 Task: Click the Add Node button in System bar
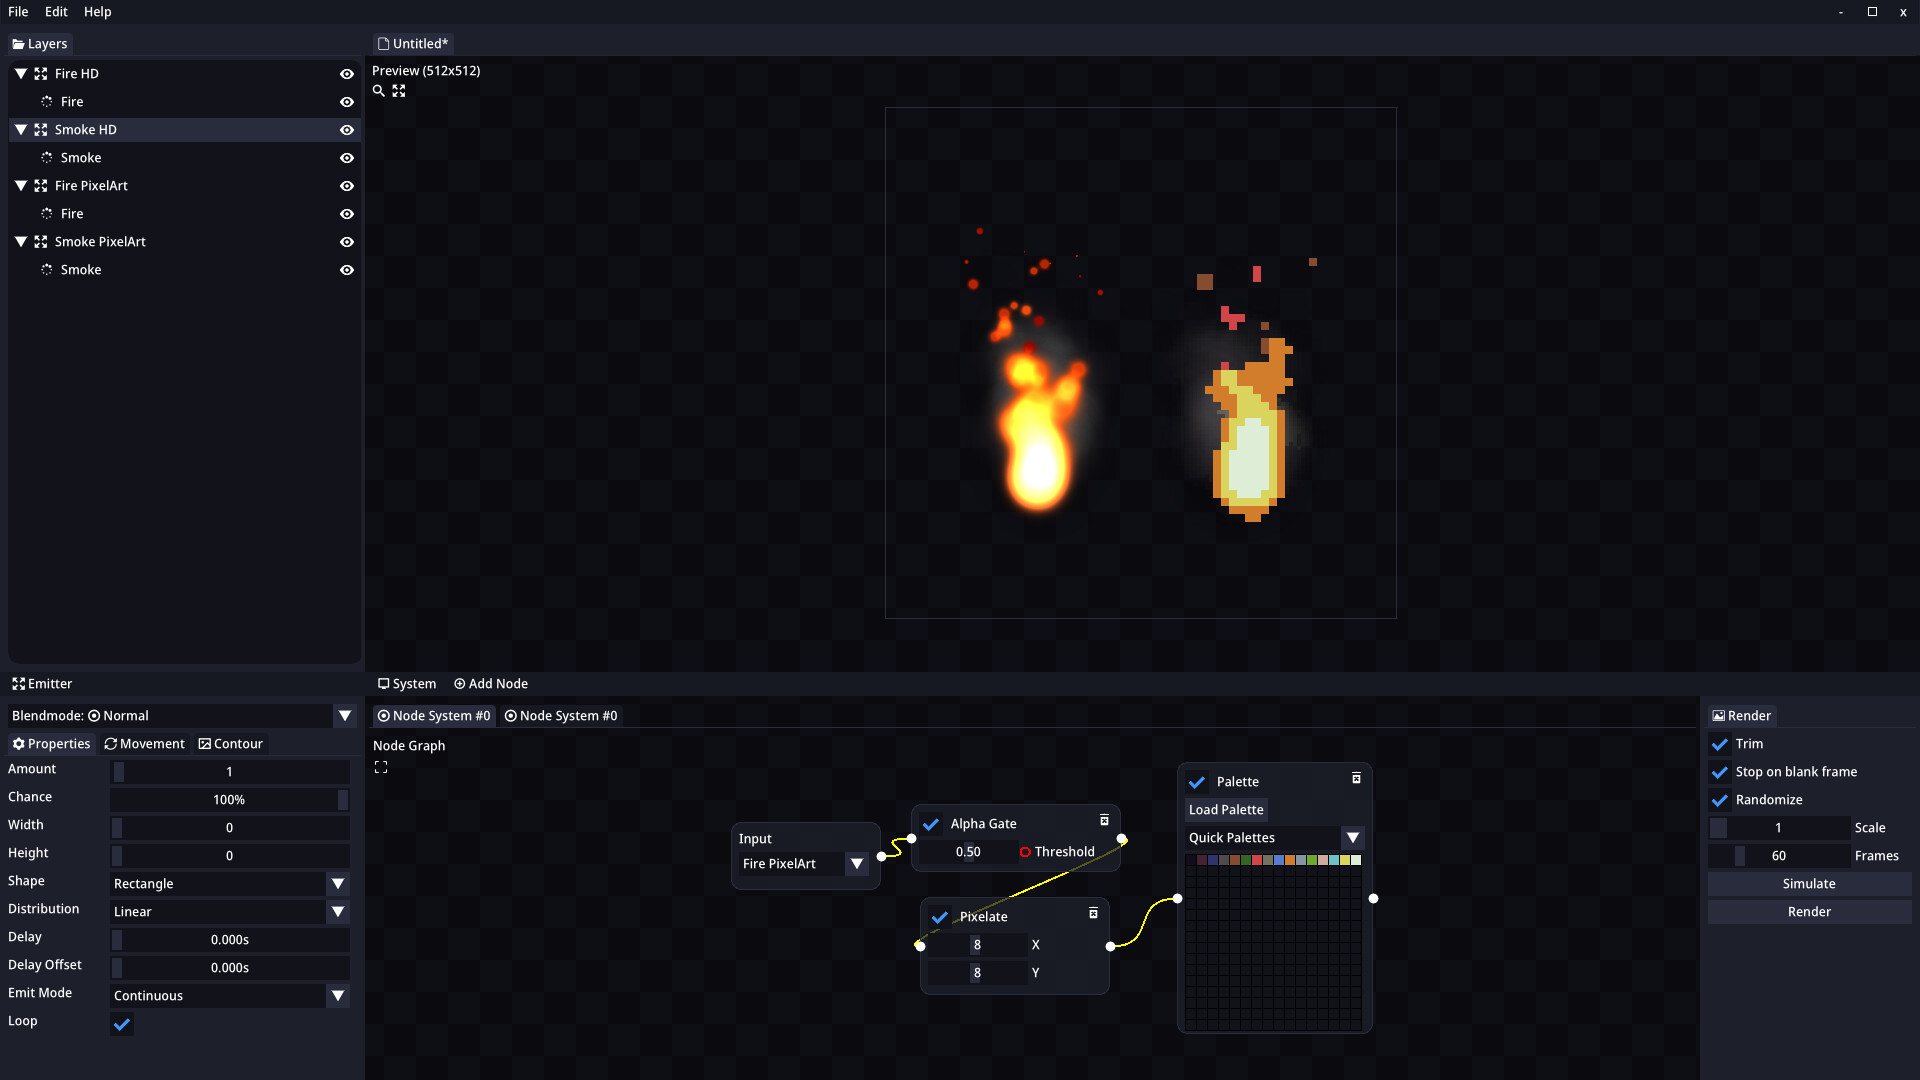[x=490, y=683]
